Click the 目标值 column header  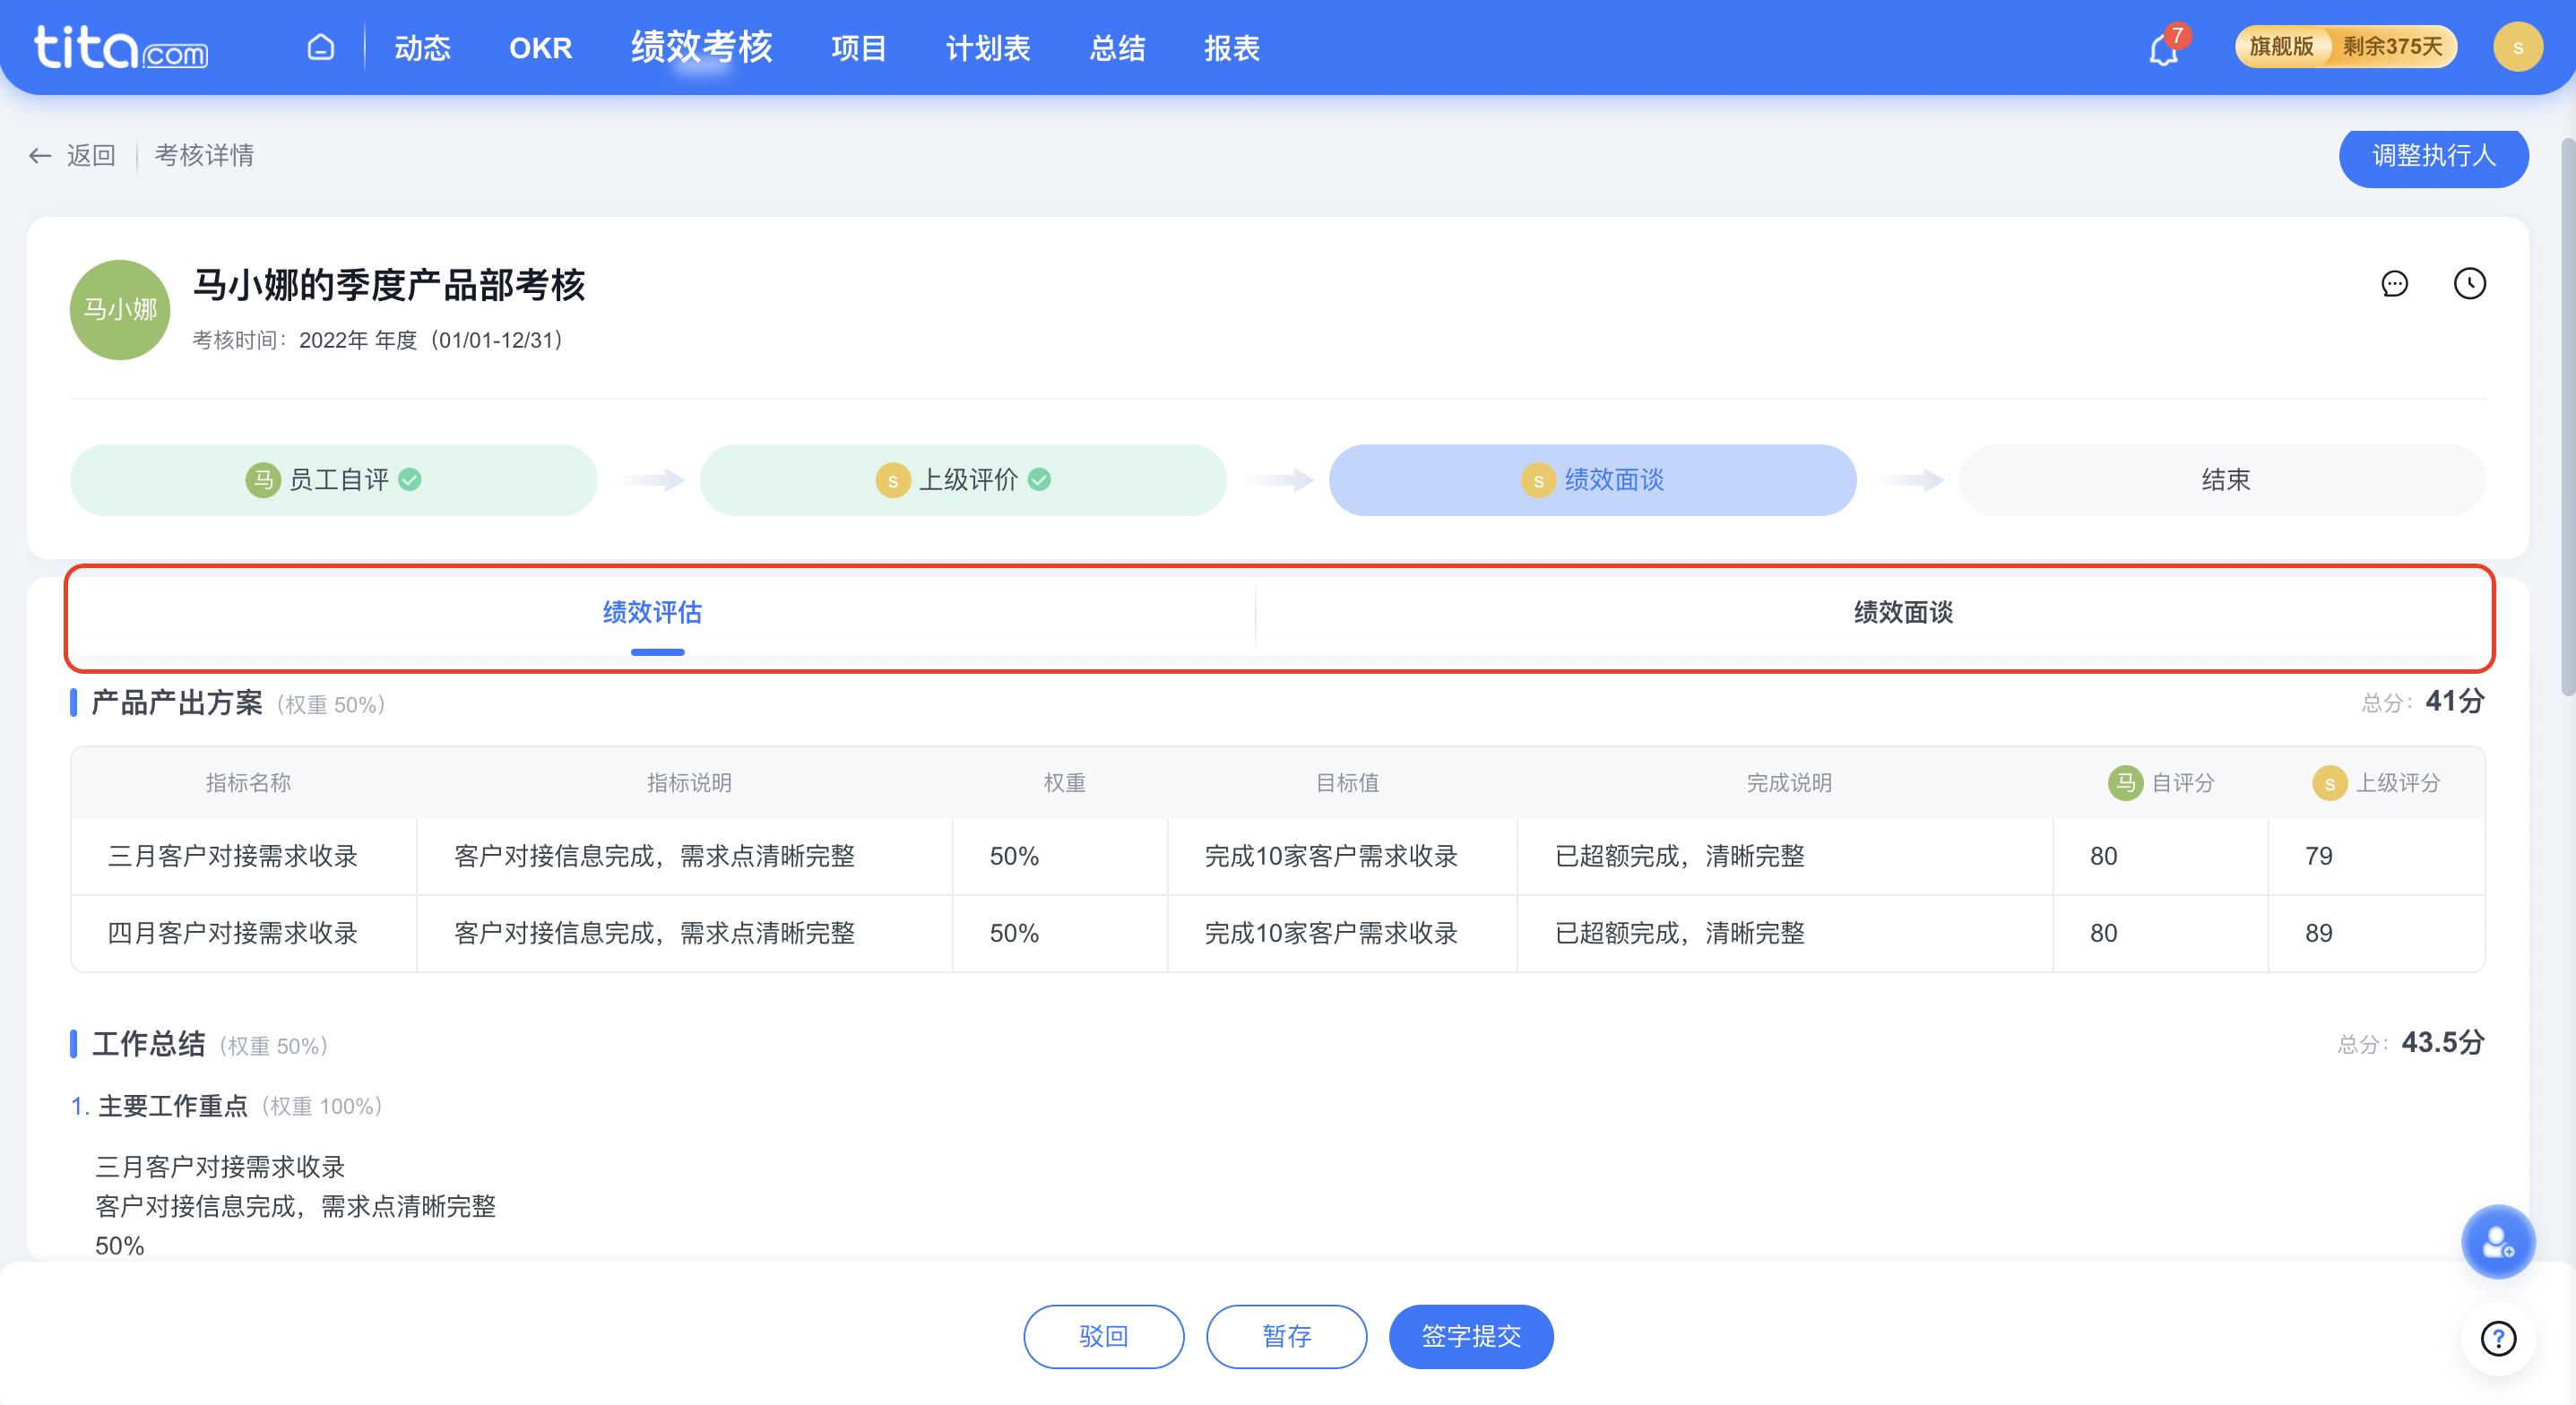(x=1346, y=782)
